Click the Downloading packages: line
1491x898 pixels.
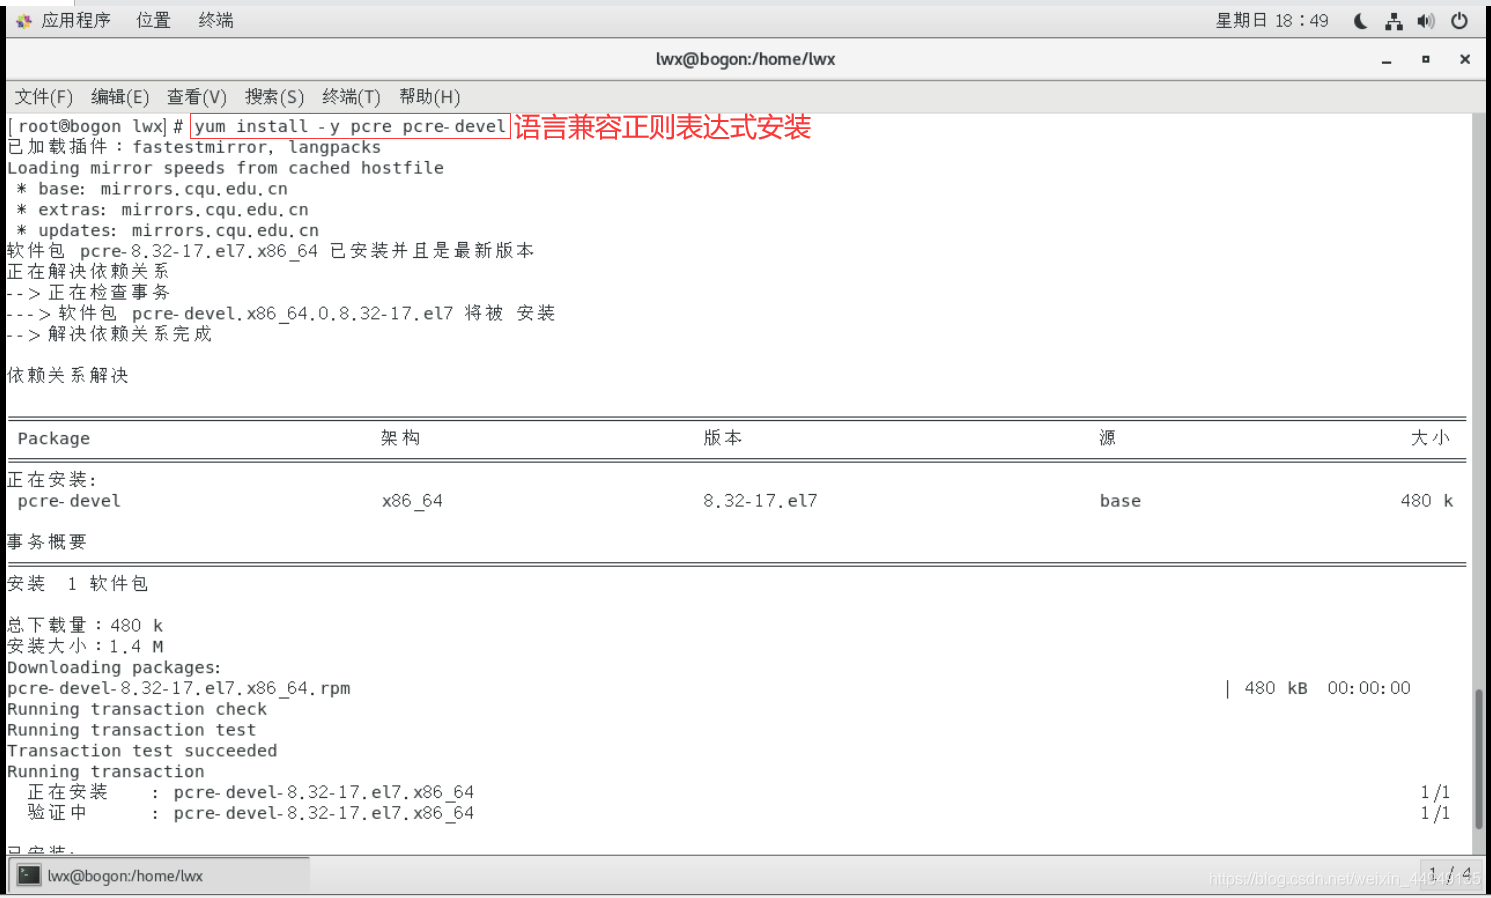pos(114,668)
